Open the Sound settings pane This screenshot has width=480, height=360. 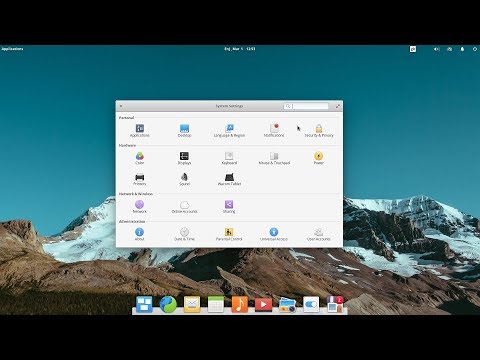(184, 179)
